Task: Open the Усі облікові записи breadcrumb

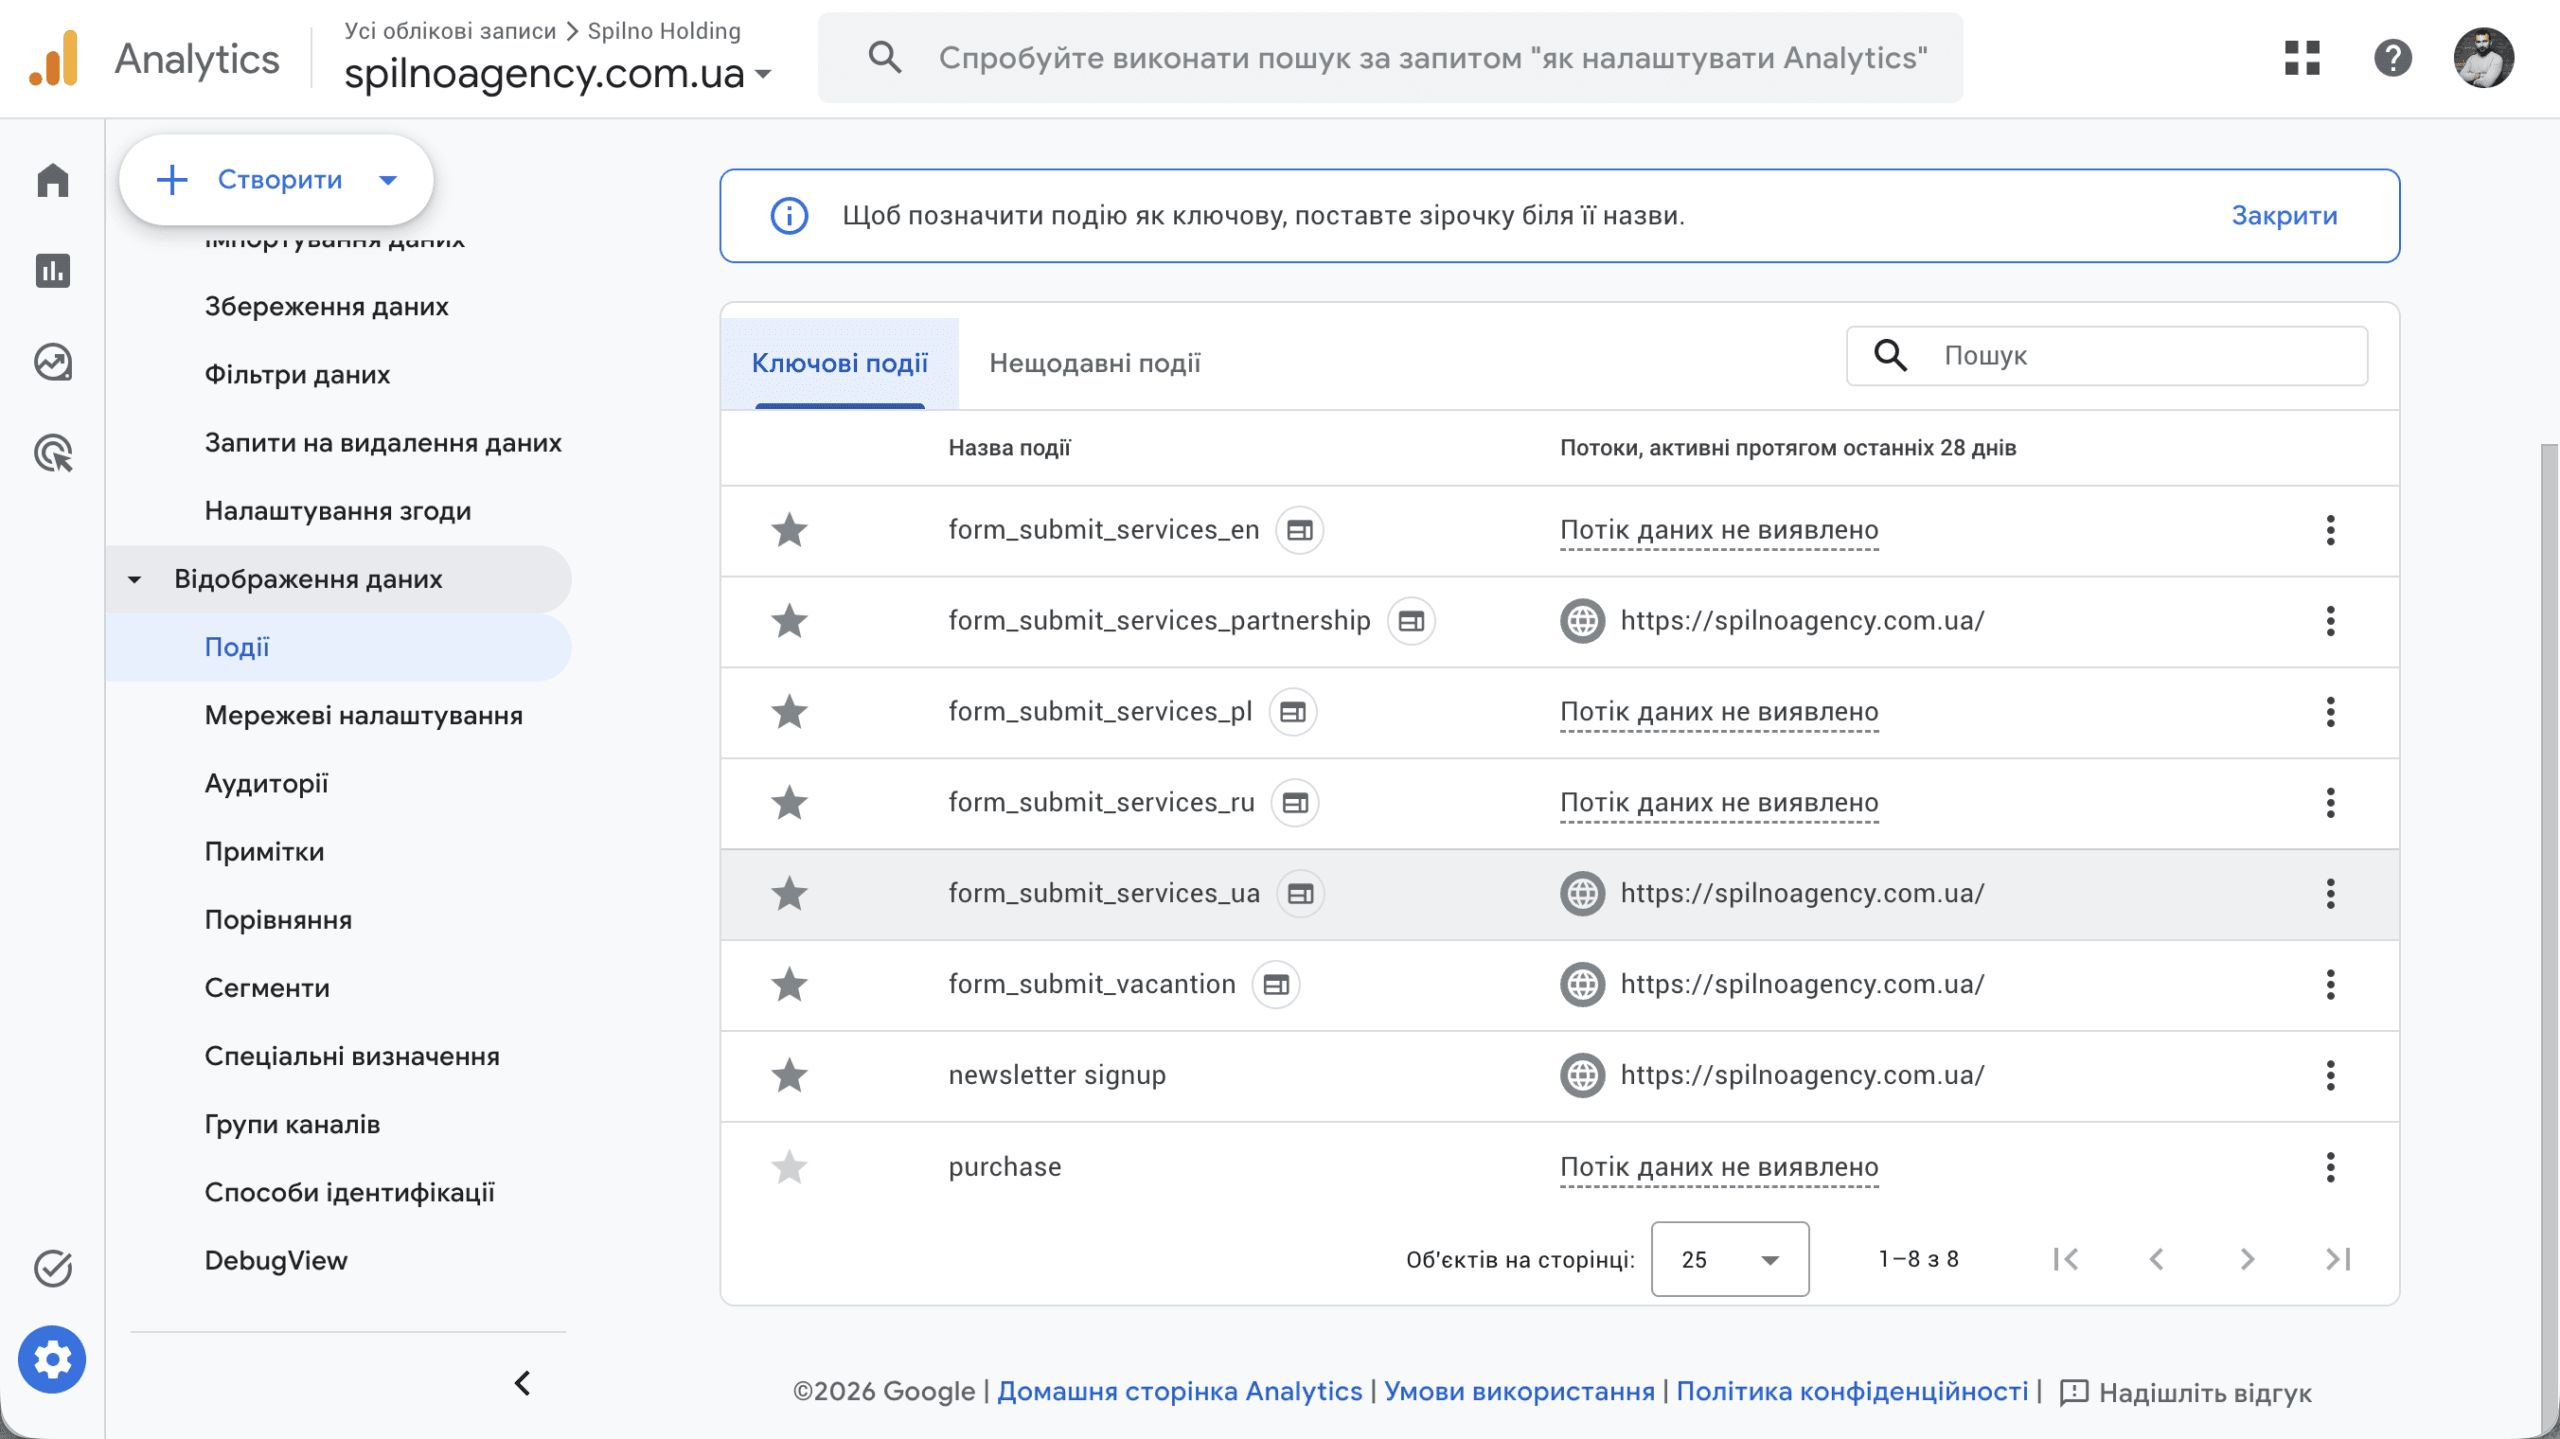Action: pyautogui.click(x=450, y=31)
